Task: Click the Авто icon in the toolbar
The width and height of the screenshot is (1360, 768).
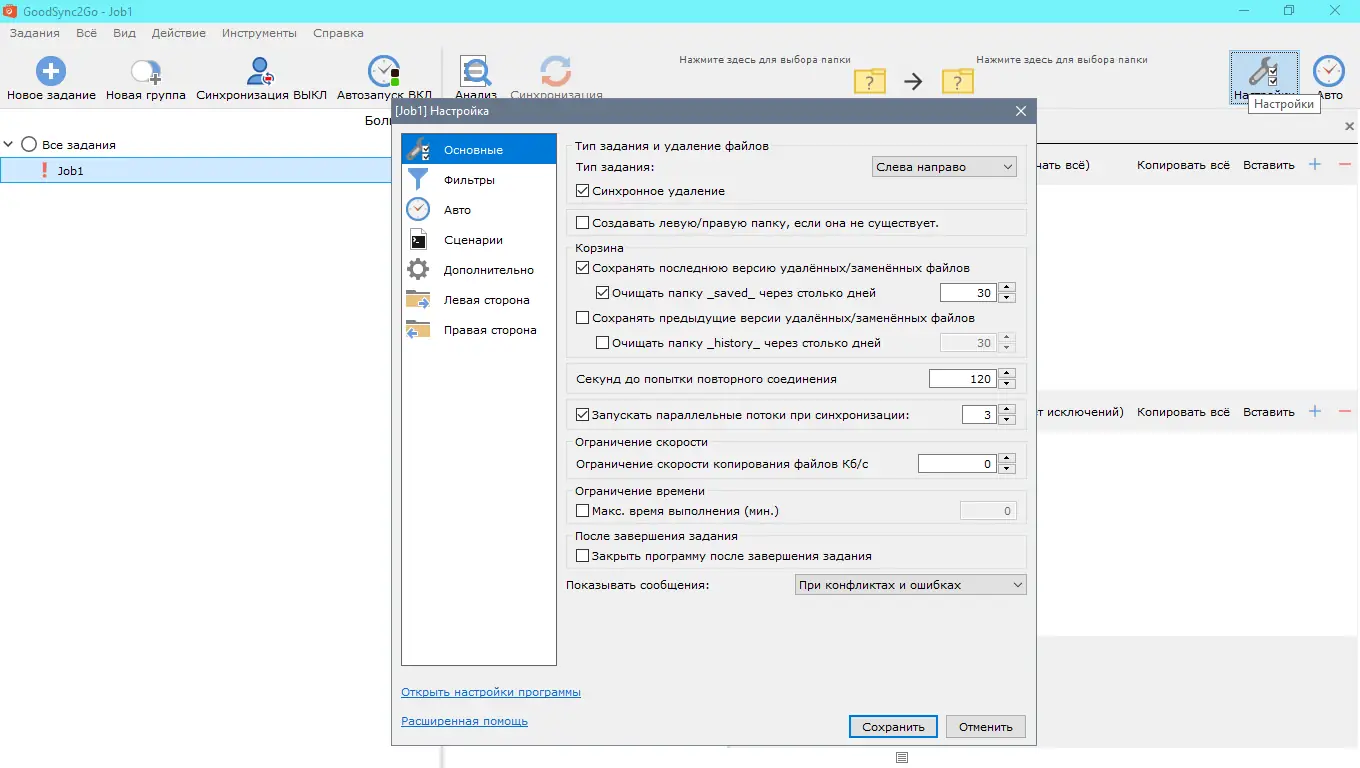Action: coord(1329,72)
